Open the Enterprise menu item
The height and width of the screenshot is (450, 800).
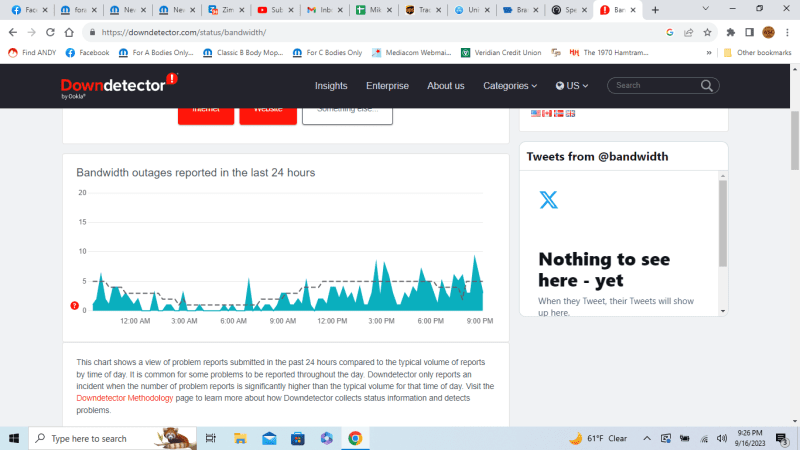click(387, 86)
